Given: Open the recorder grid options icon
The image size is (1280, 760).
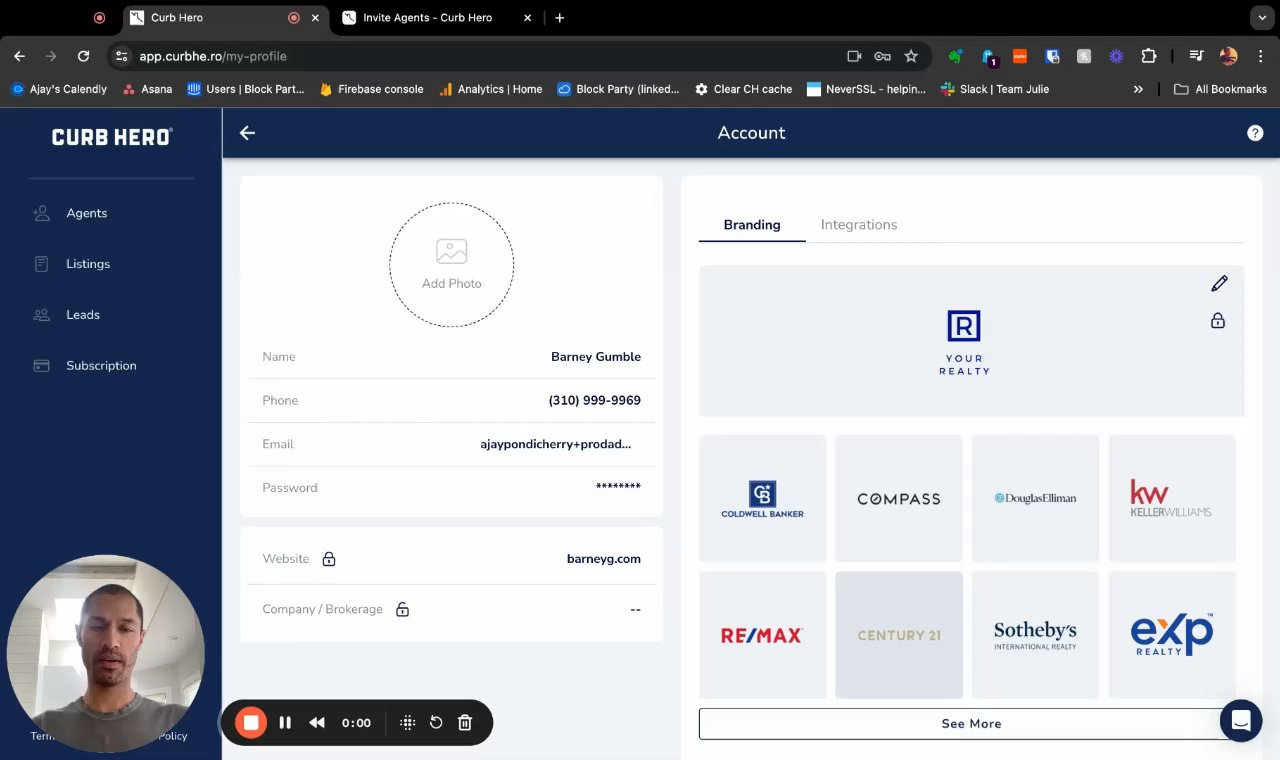Looking at the screenshot, I should (408, 722).
